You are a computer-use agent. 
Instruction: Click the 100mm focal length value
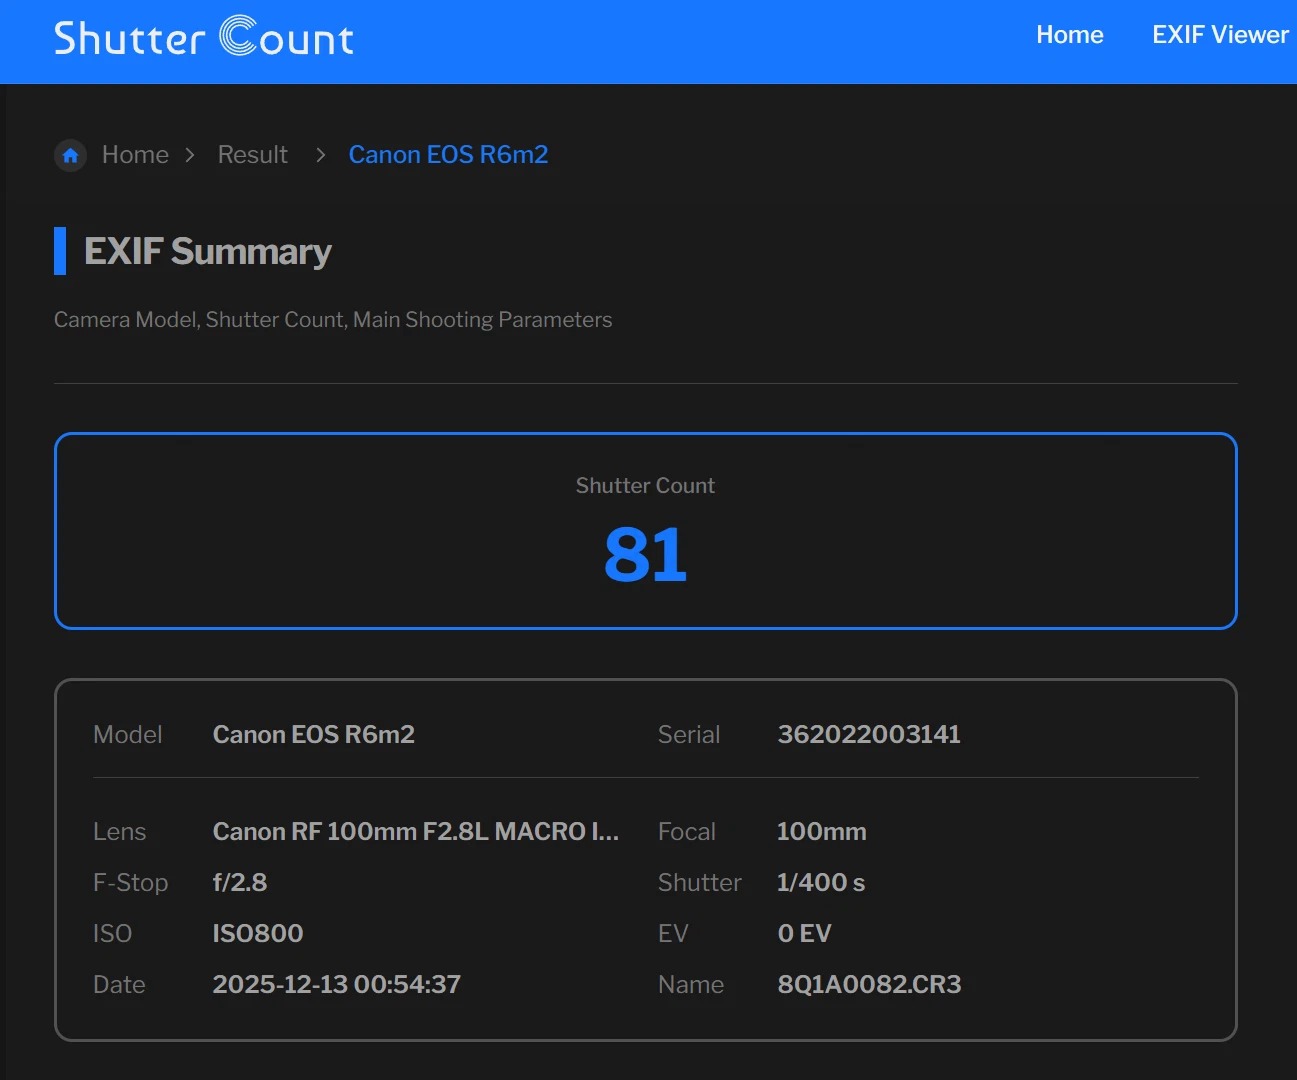coord(821,832)
